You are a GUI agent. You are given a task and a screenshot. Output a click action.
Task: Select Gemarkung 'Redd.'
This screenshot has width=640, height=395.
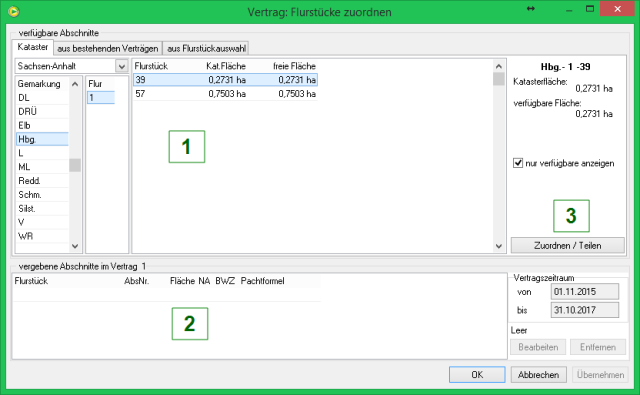click(x=42, y=181)
